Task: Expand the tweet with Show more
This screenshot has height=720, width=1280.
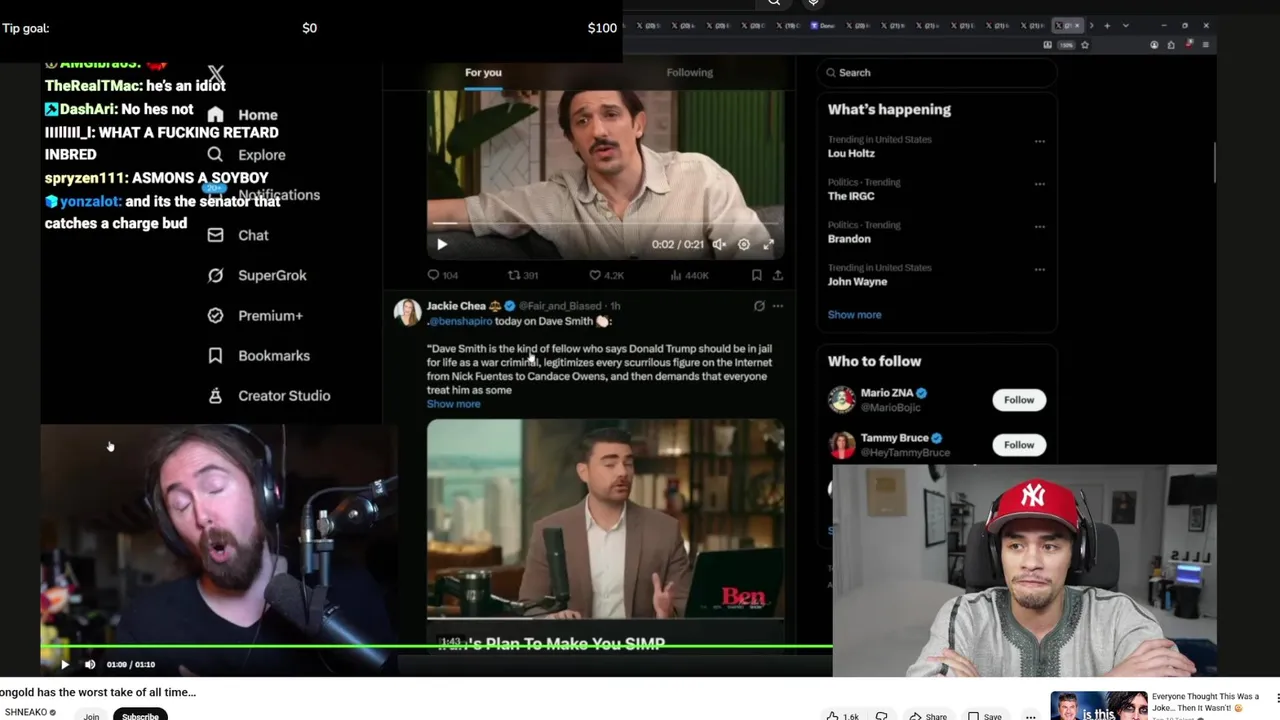Action: [453, 404]
